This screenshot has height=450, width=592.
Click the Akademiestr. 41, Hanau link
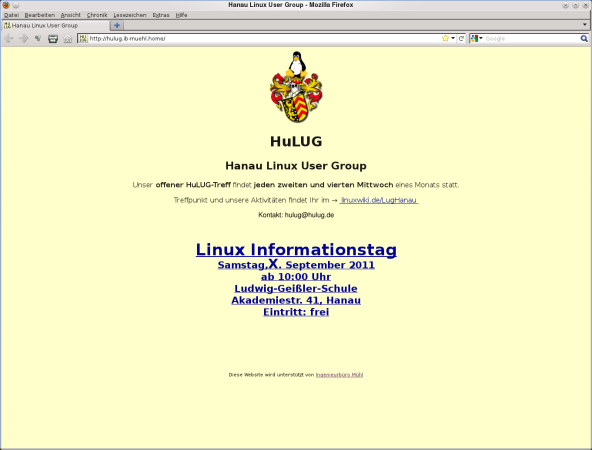click(296, 300)
